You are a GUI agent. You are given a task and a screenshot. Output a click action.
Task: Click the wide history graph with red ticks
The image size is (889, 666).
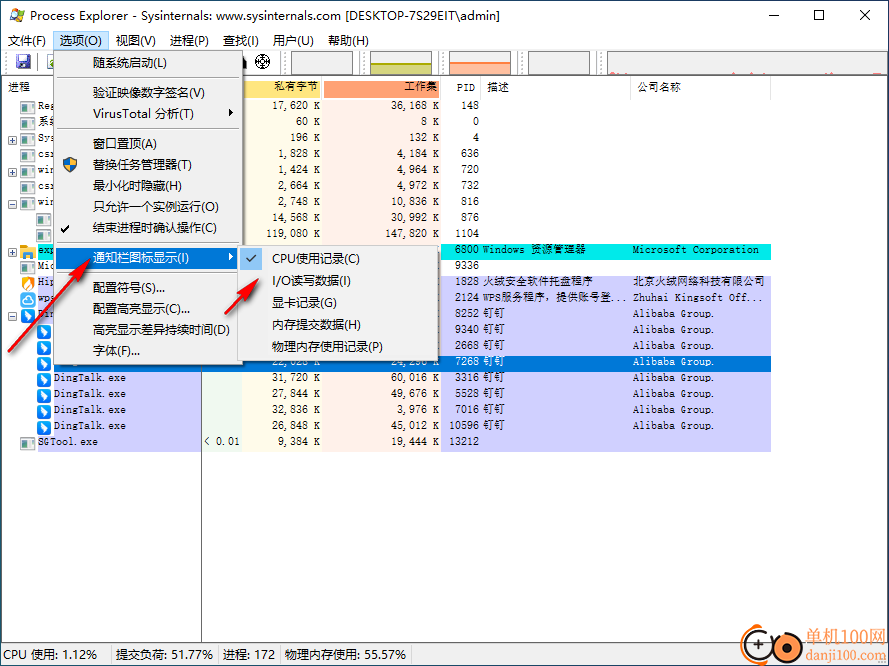pyautogui.click(x=746, y=63)
